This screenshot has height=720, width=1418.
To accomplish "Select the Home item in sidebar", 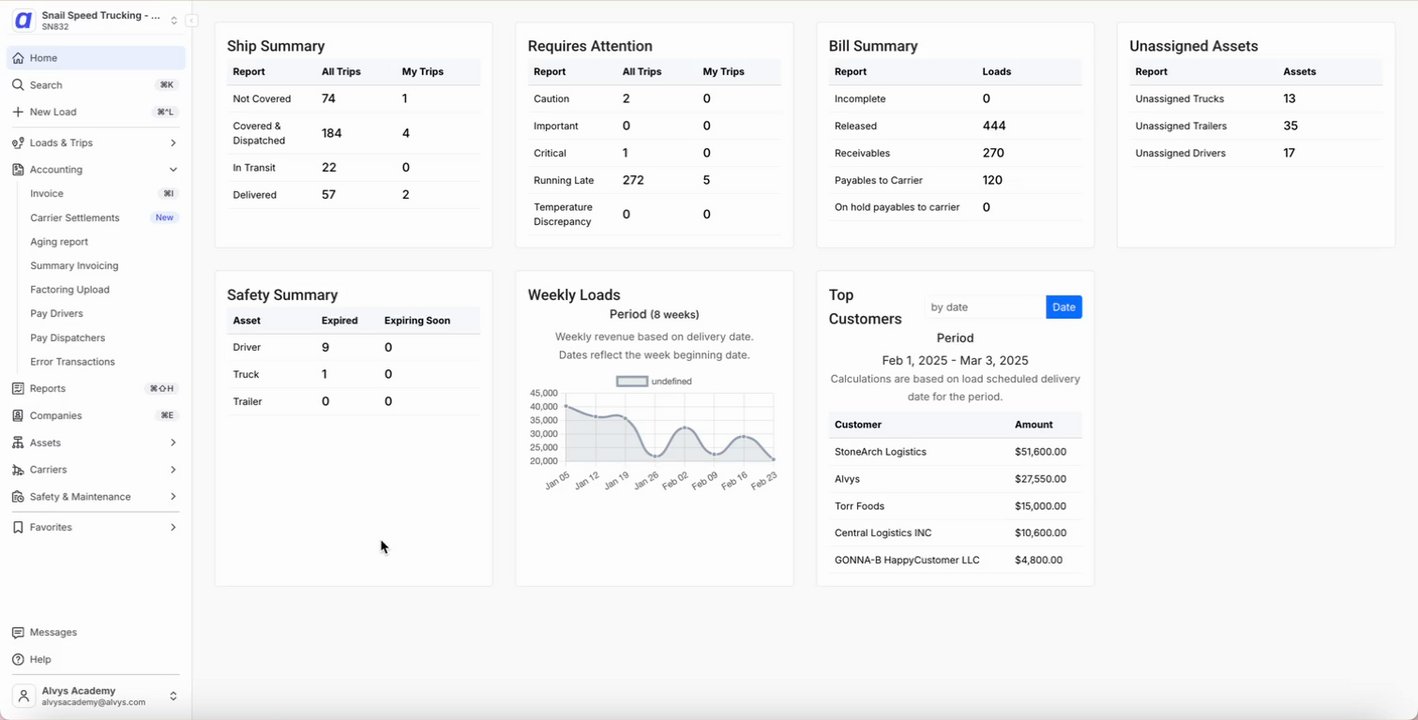I will point(96,58).
